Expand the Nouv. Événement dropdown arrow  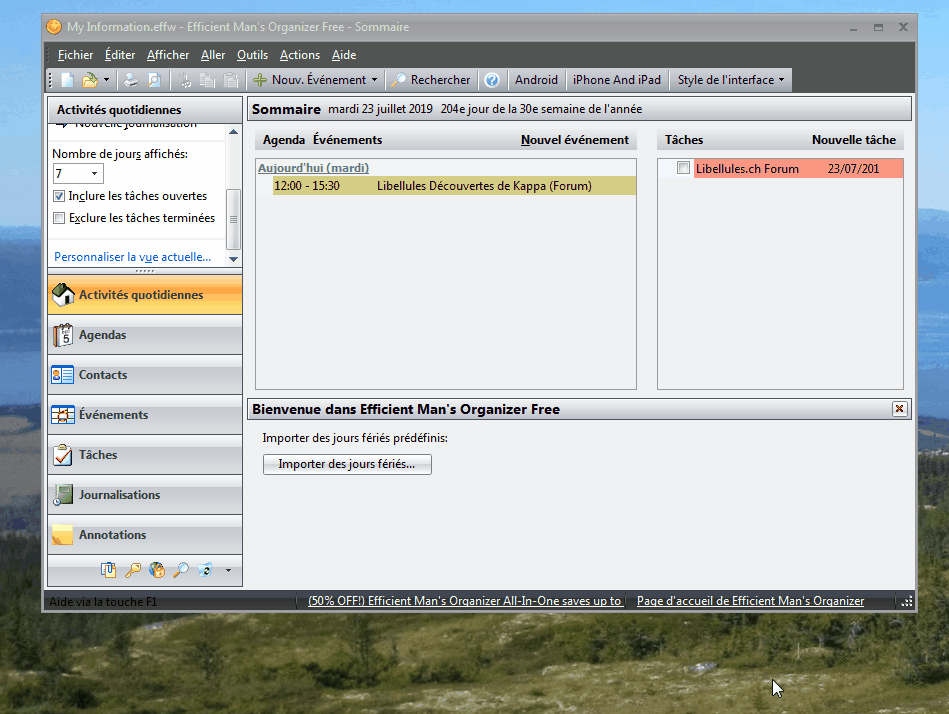pos(375,80)
